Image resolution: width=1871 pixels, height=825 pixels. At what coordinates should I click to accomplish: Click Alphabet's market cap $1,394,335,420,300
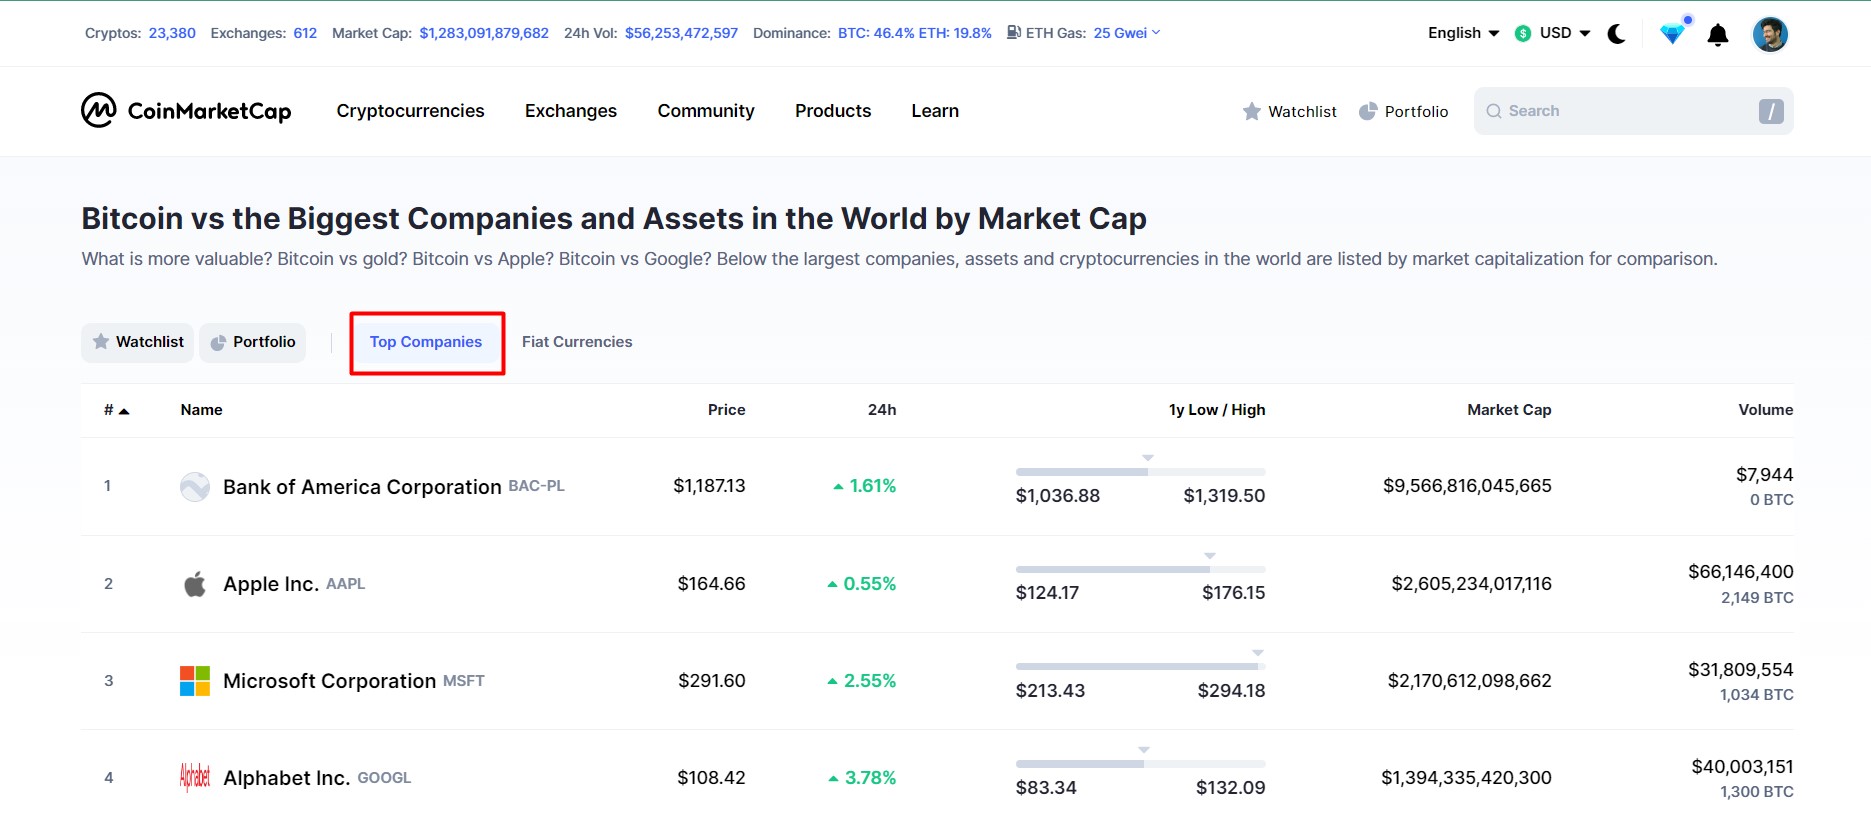click(x=1467, y=778)
